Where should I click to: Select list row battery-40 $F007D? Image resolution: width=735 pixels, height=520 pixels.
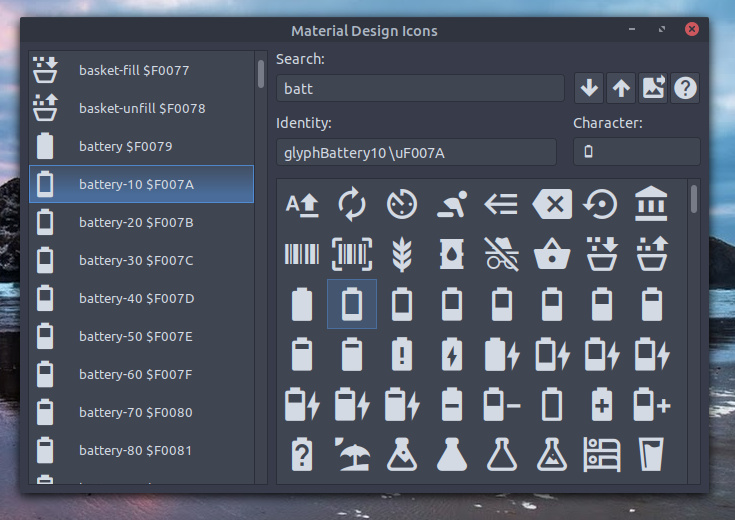pos(141,298)
